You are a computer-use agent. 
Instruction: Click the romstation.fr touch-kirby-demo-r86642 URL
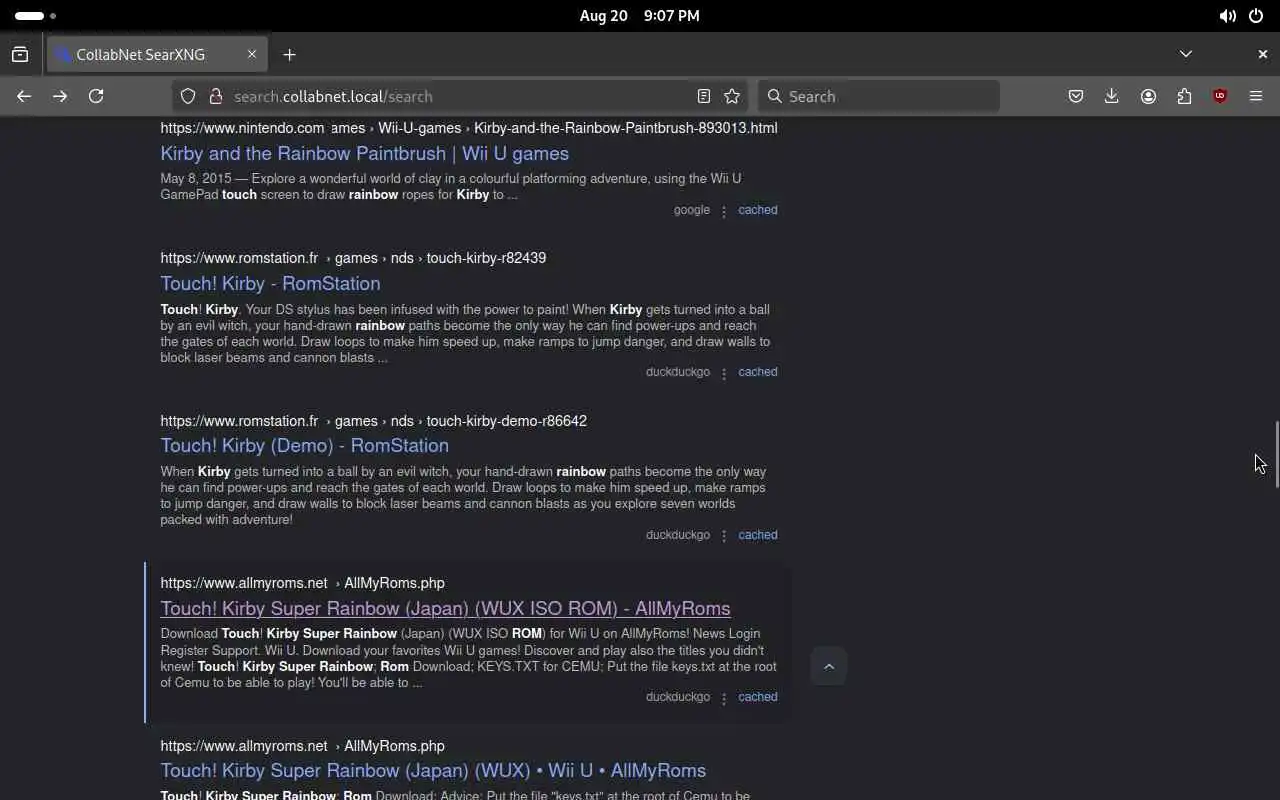(373, 421)
